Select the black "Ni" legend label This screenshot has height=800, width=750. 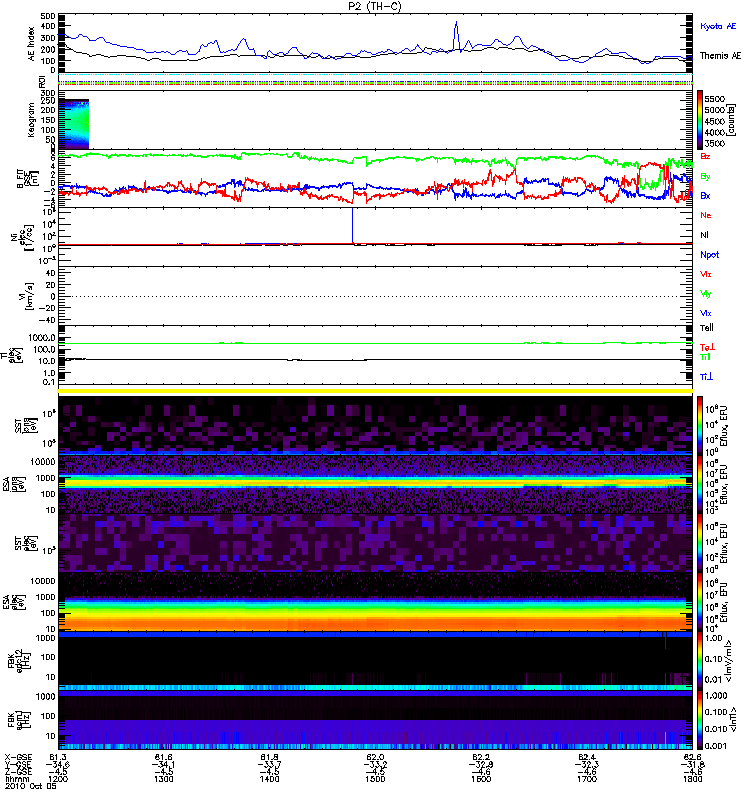point(704,235)
